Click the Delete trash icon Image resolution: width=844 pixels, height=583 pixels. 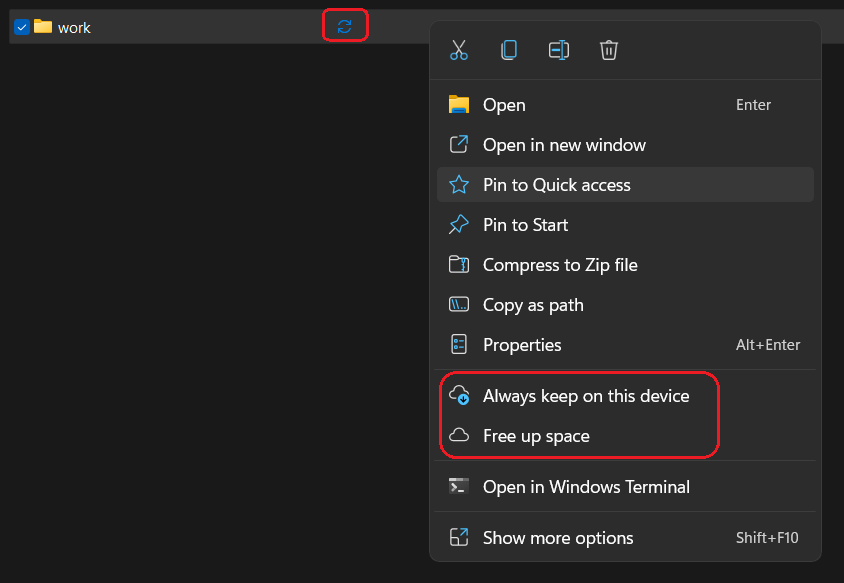[x=609, y=49]
